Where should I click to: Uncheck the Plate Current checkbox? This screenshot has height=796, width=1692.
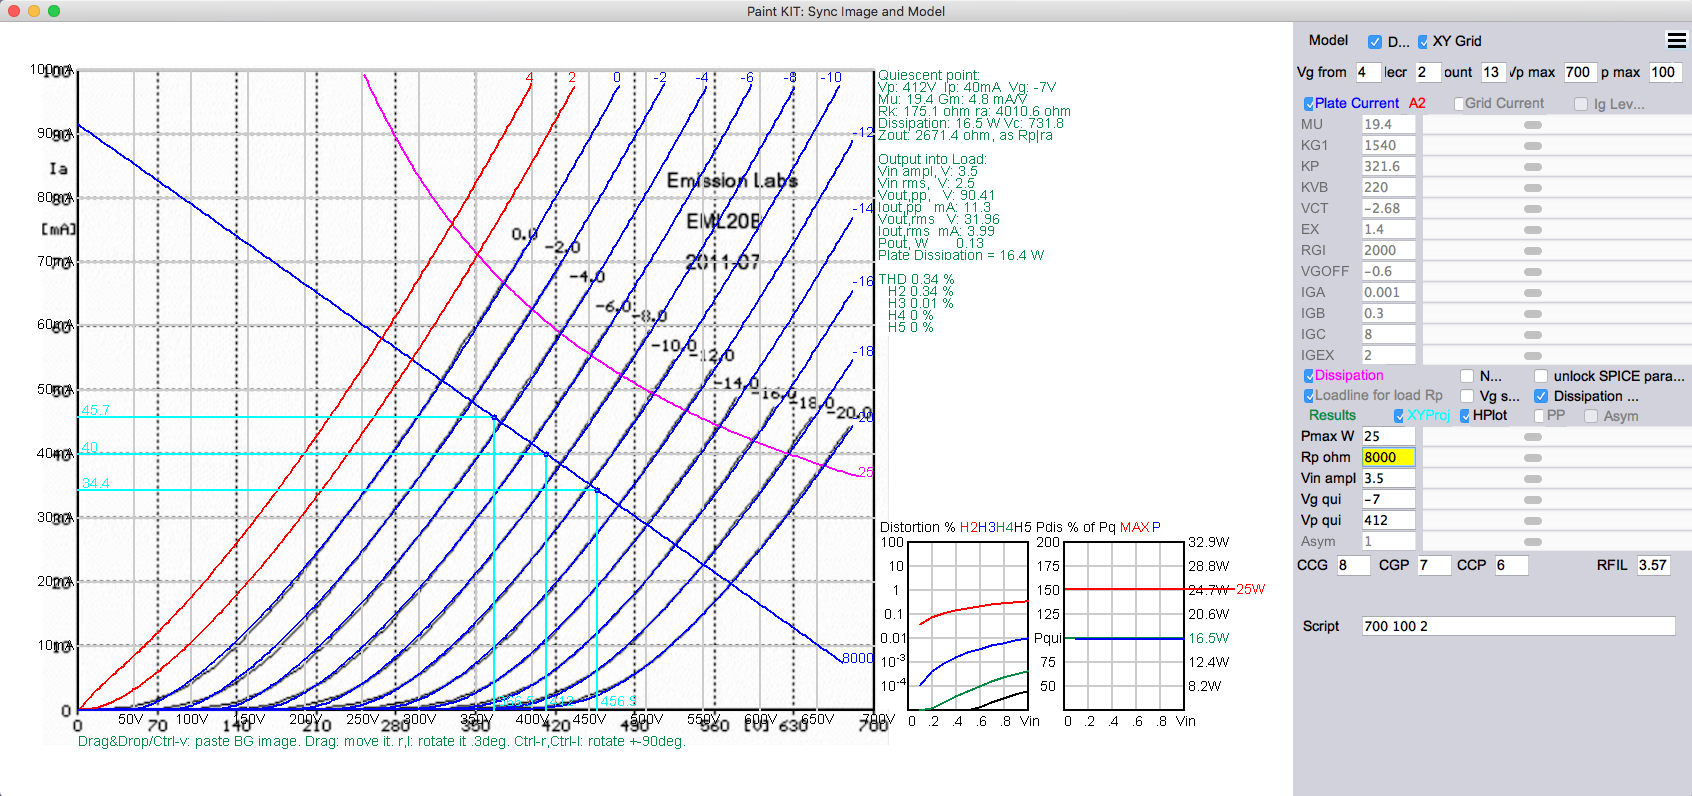coord(1309,104)
